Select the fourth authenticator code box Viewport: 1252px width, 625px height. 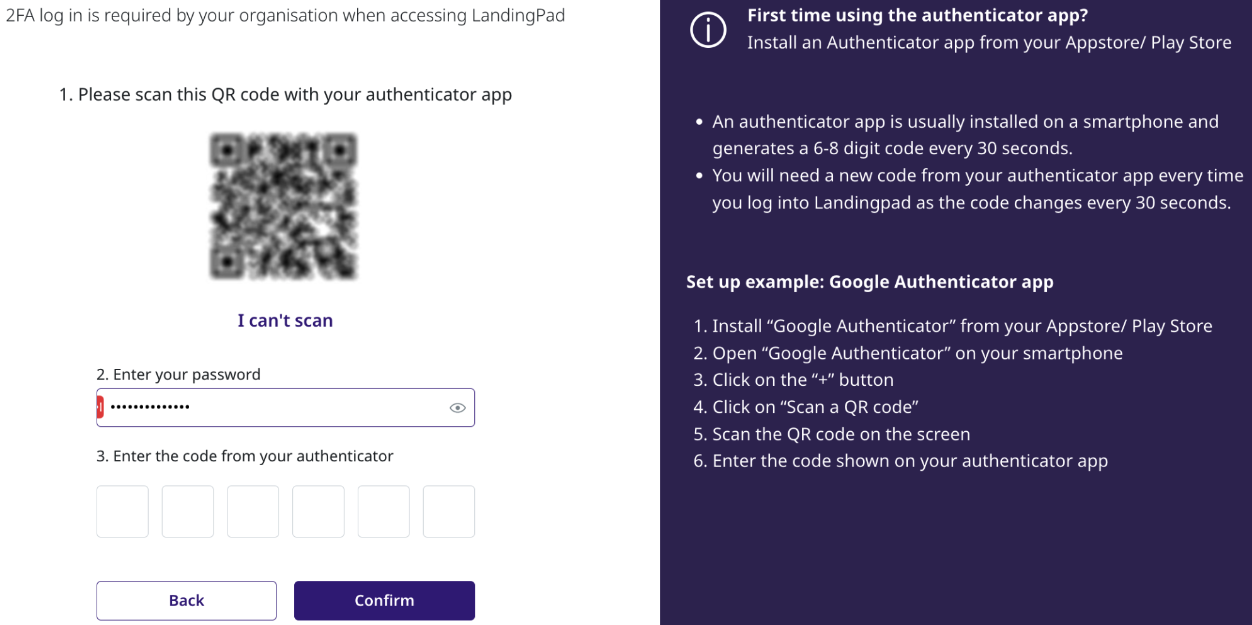[x=318, y=512]
